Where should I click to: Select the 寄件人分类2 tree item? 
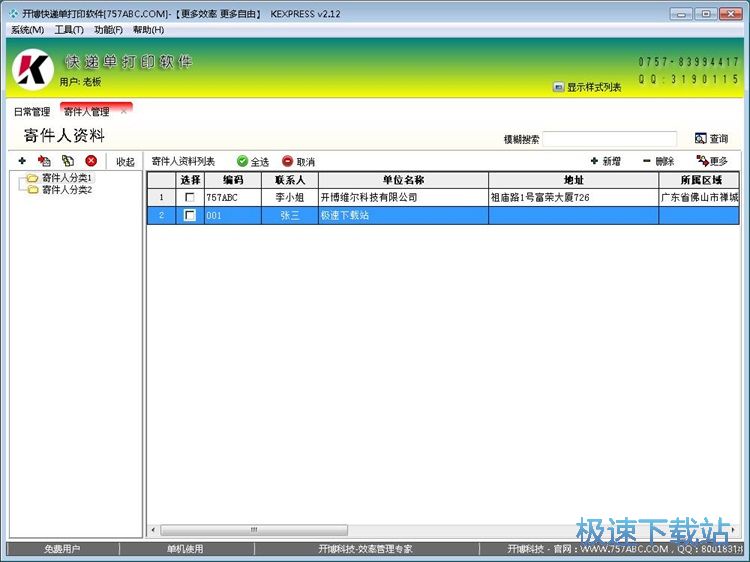(x=66, y=190)
